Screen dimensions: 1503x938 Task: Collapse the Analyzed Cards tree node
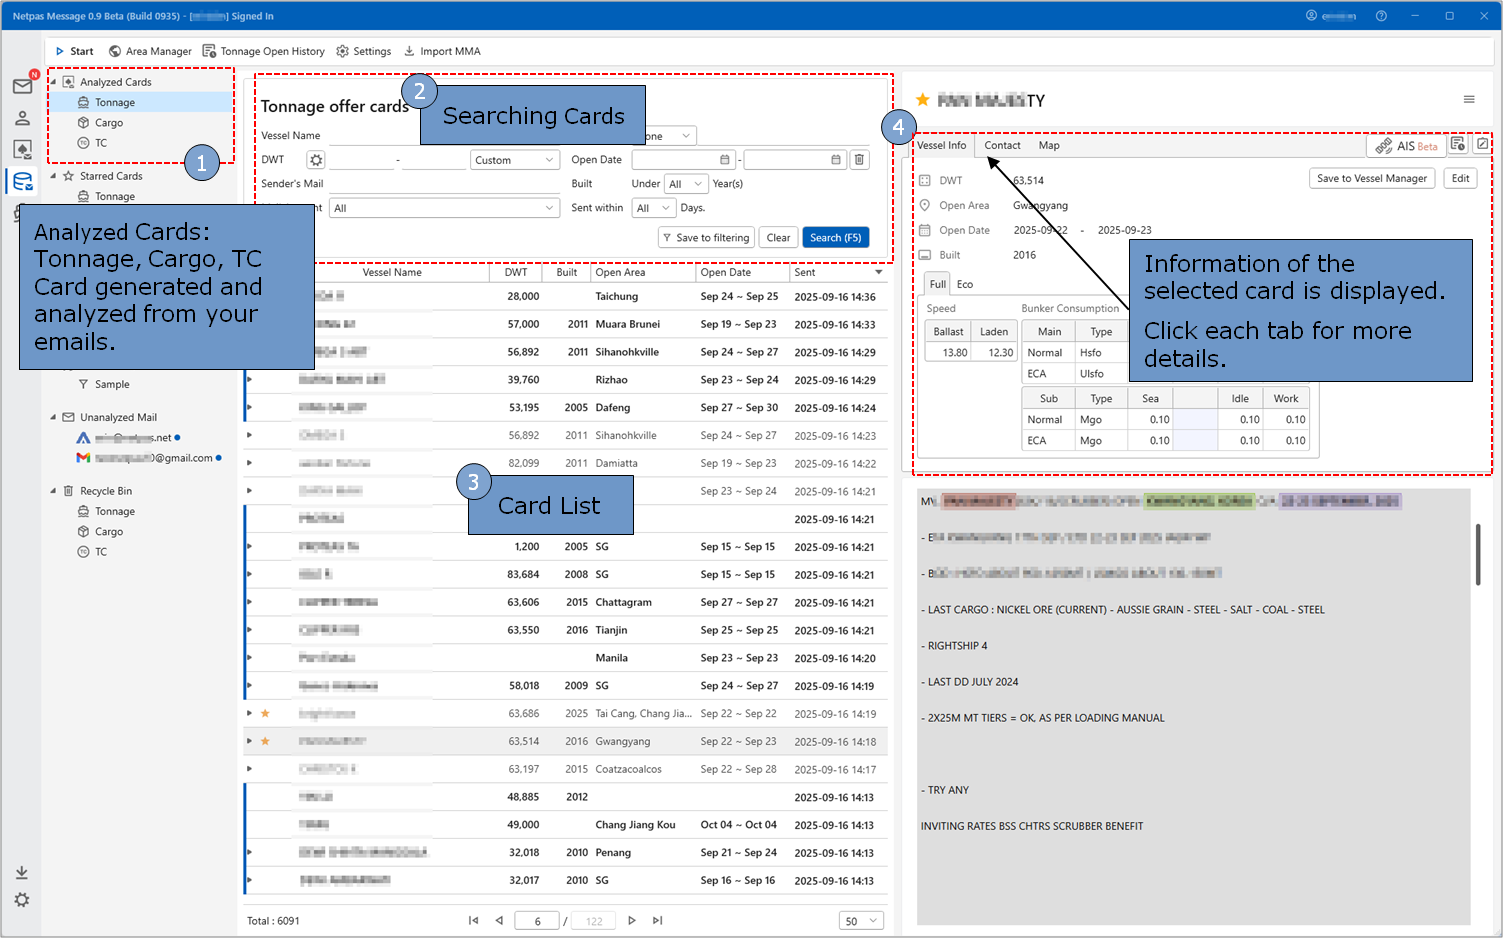click(x=53, y=82)
